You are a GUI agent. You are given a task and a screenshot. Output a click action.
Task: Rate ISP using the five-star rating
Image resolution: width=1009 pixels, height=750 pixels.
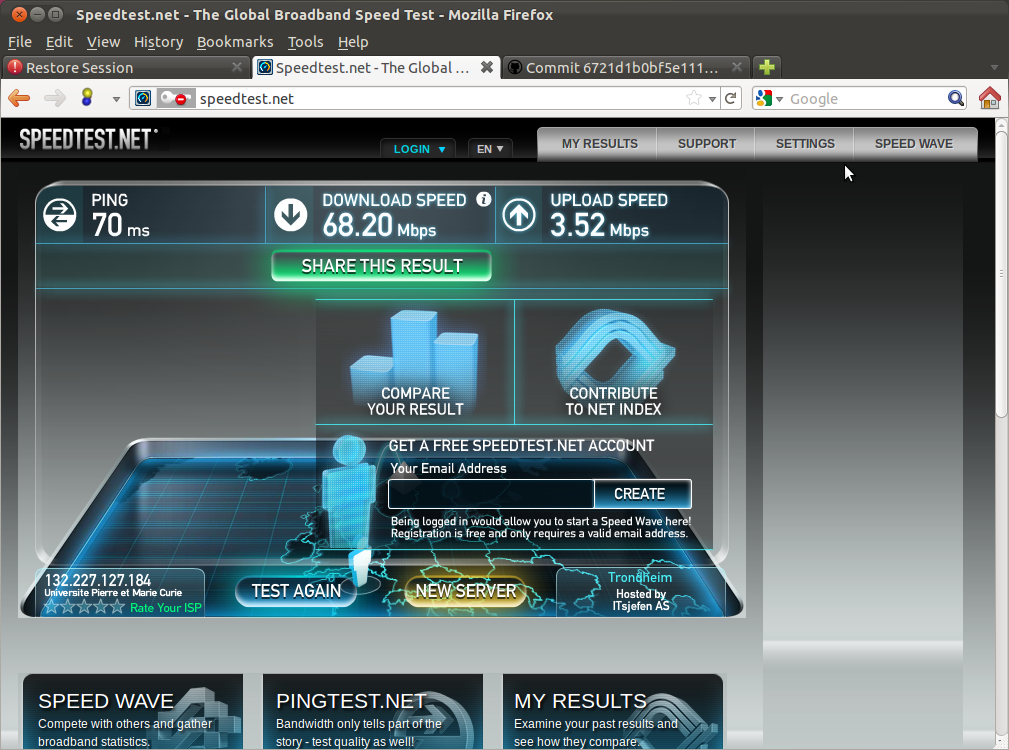[84, 607]
